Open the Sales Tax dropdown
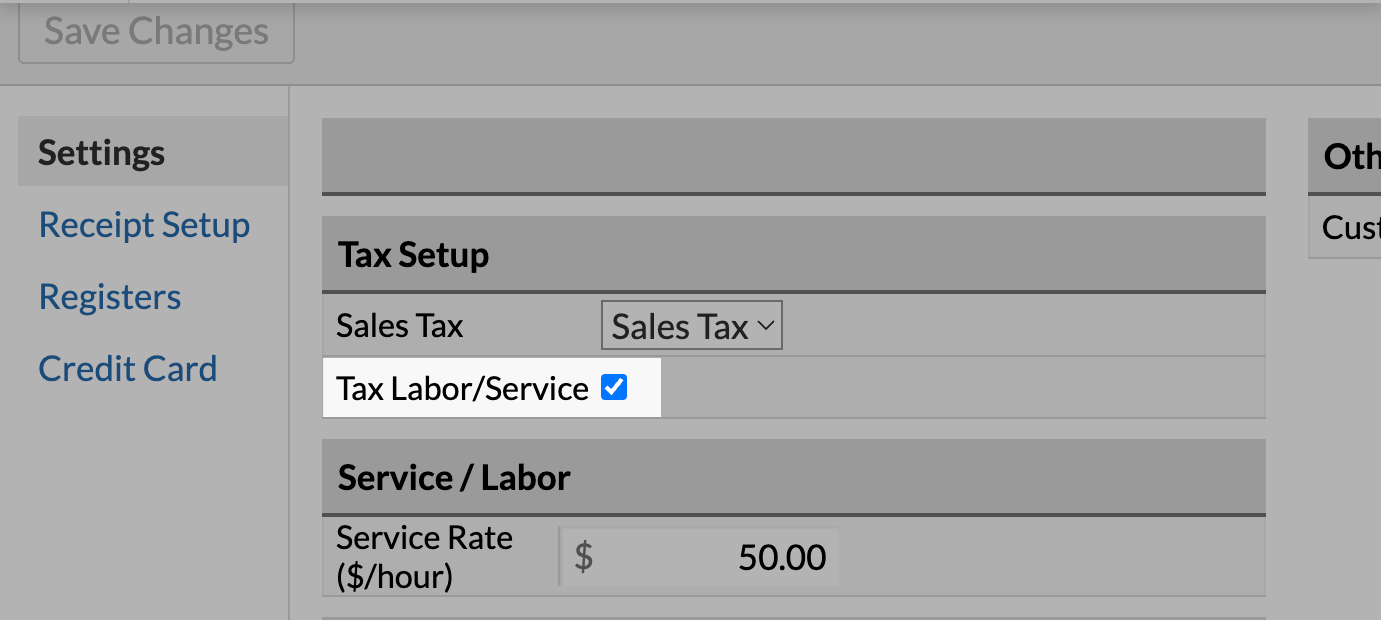This screenshot has width=1381, height=620. coord(690,327)
